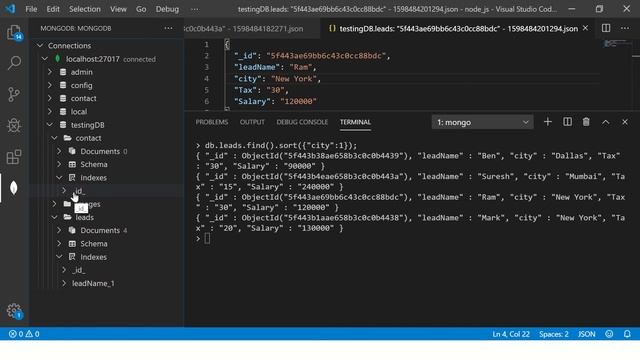
Task: Close the 1598484201294.json editor tab
Action: point(586,28)
